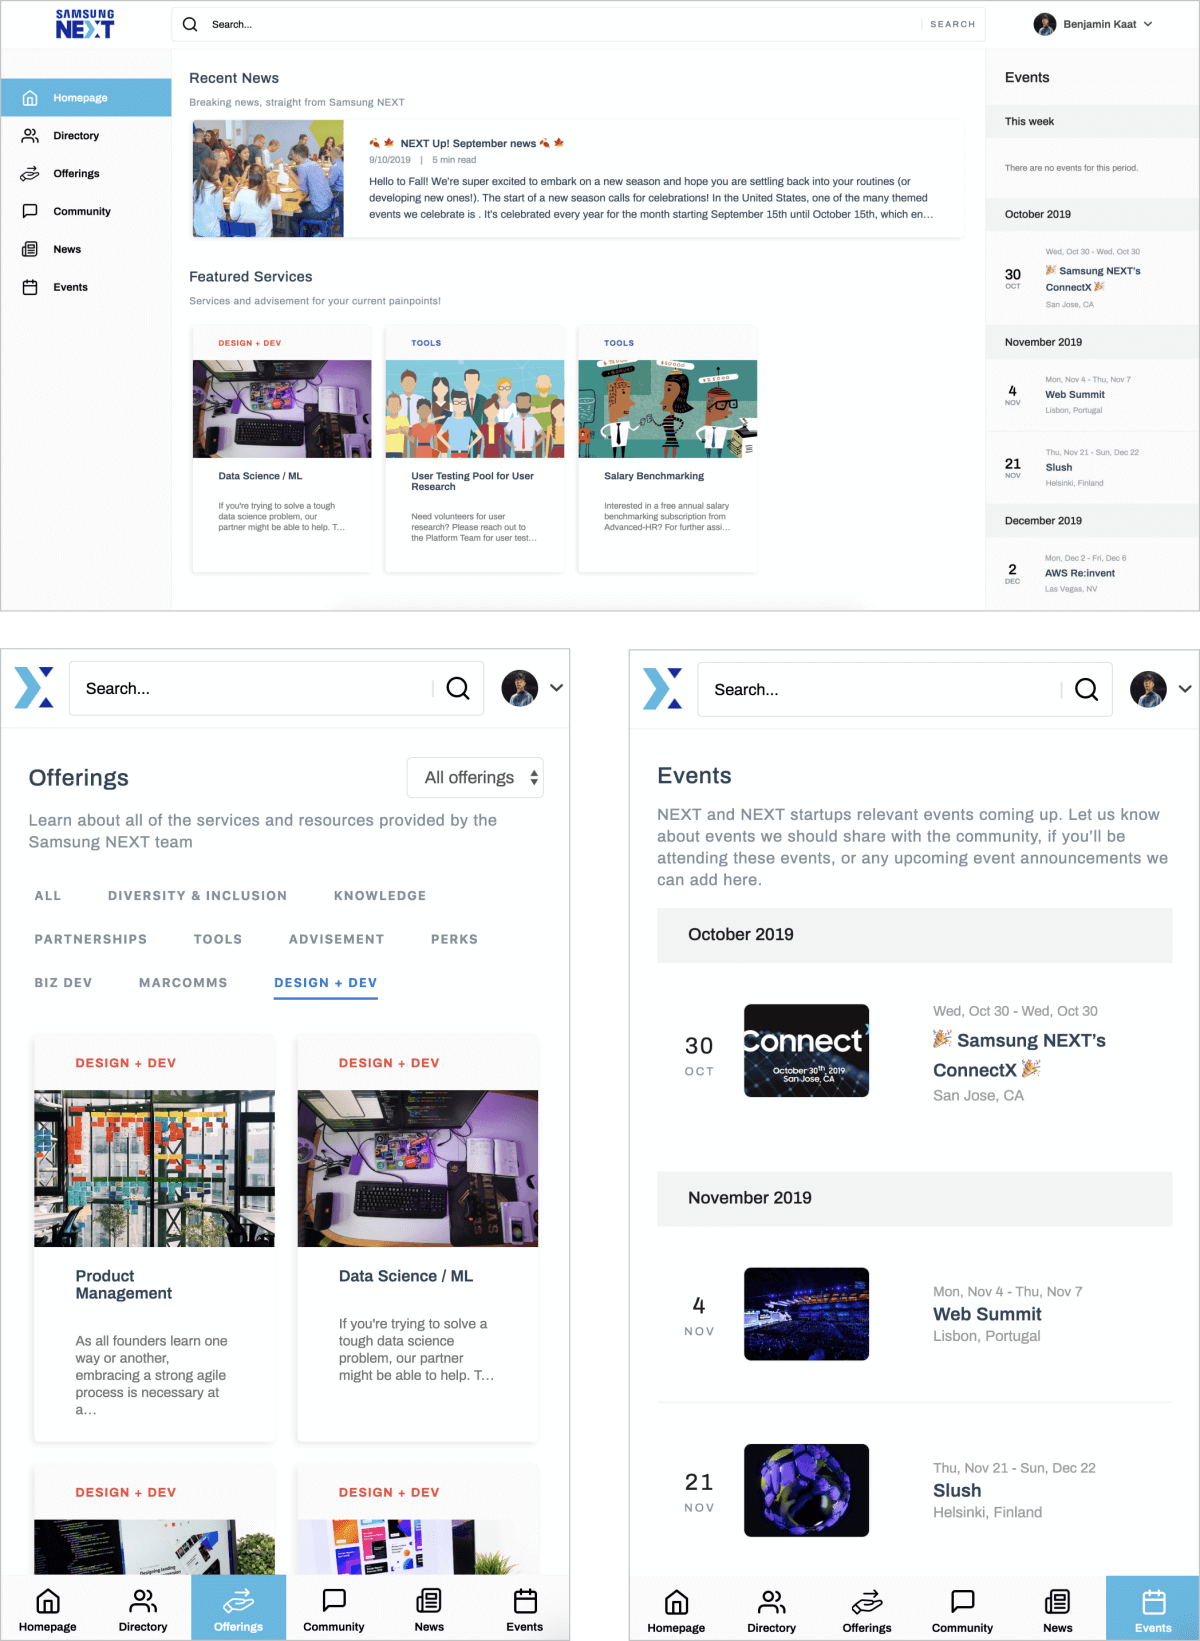Open AWS Re:invent event in desktop sidebar
The width and height of the screenshot is (1200, 1641).
coord(1080,573)
